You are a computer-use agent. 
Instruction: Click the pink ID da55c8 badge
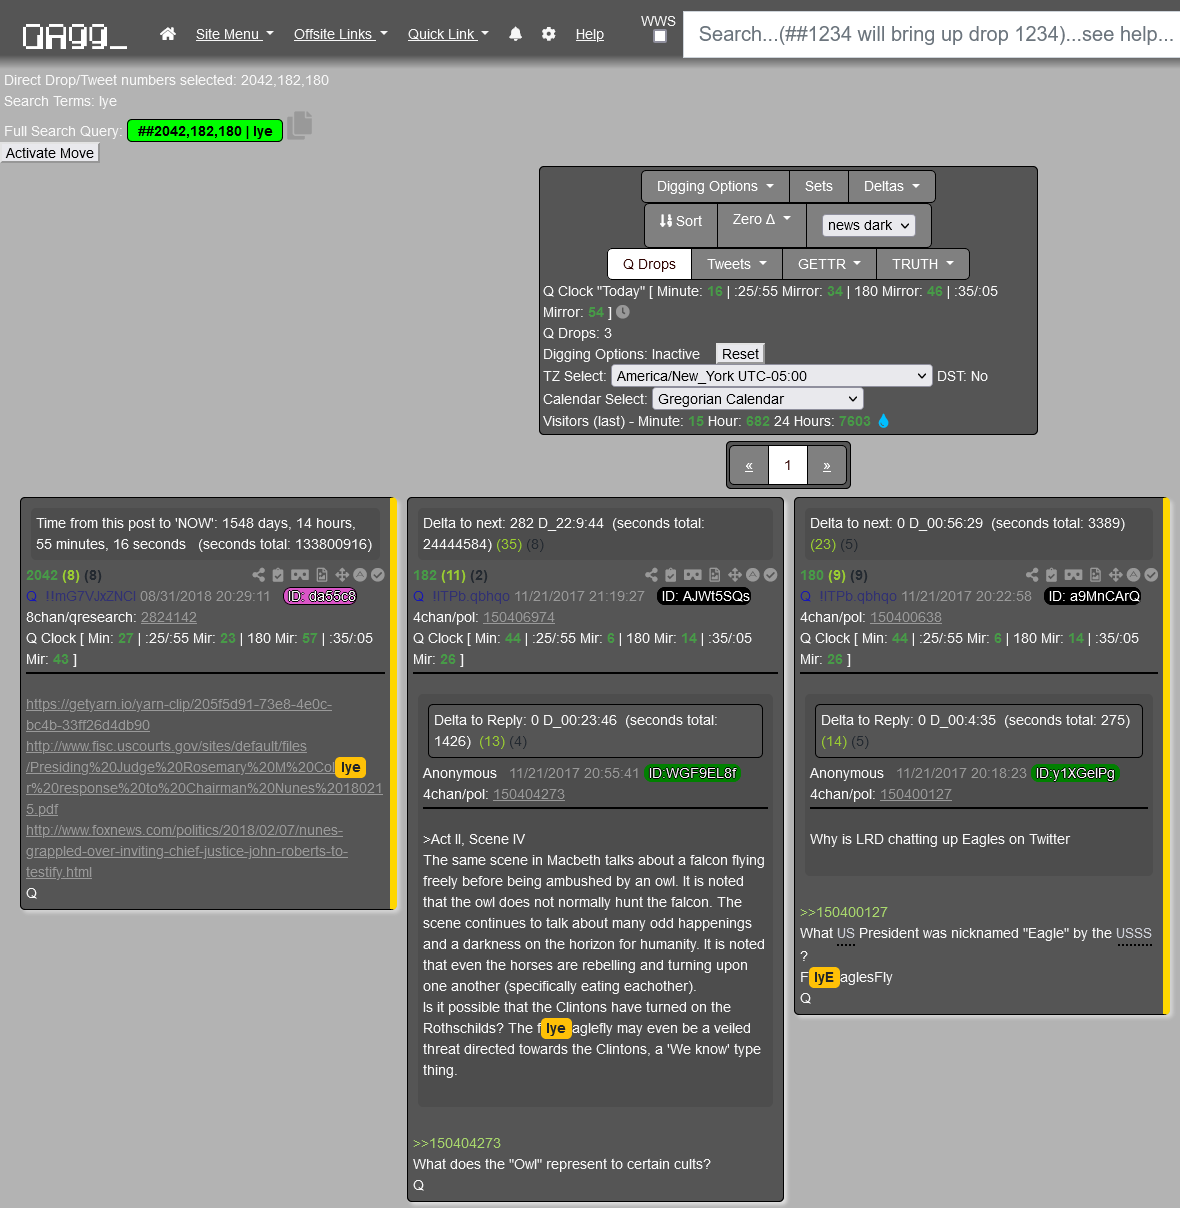[x=320, y=596]
